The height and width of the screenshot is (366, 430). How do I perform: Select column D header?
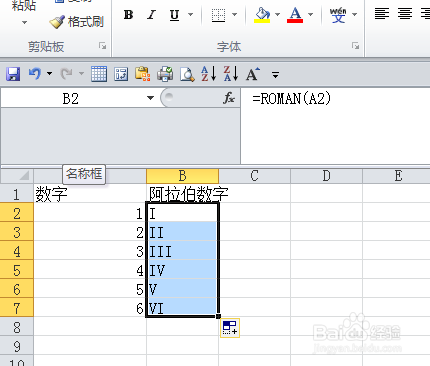click(326, 176)
